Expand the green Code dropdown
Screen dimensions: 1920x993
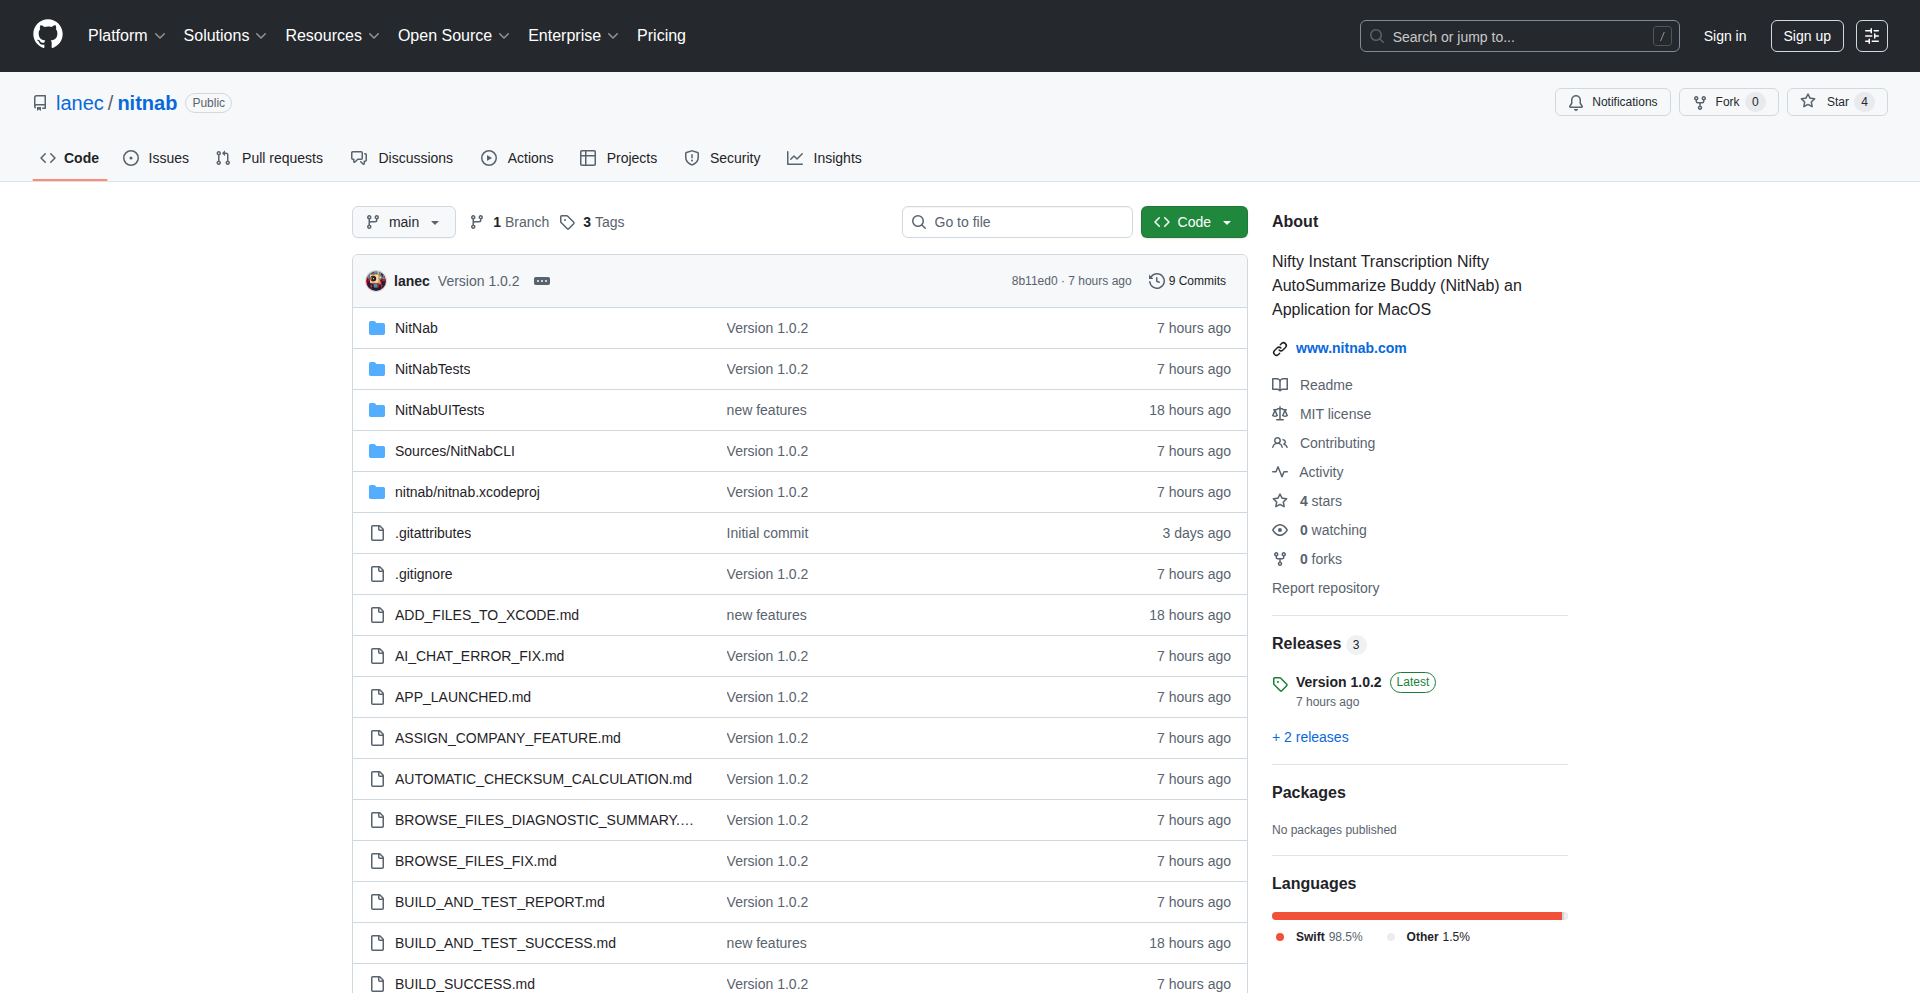point(1193,222)
